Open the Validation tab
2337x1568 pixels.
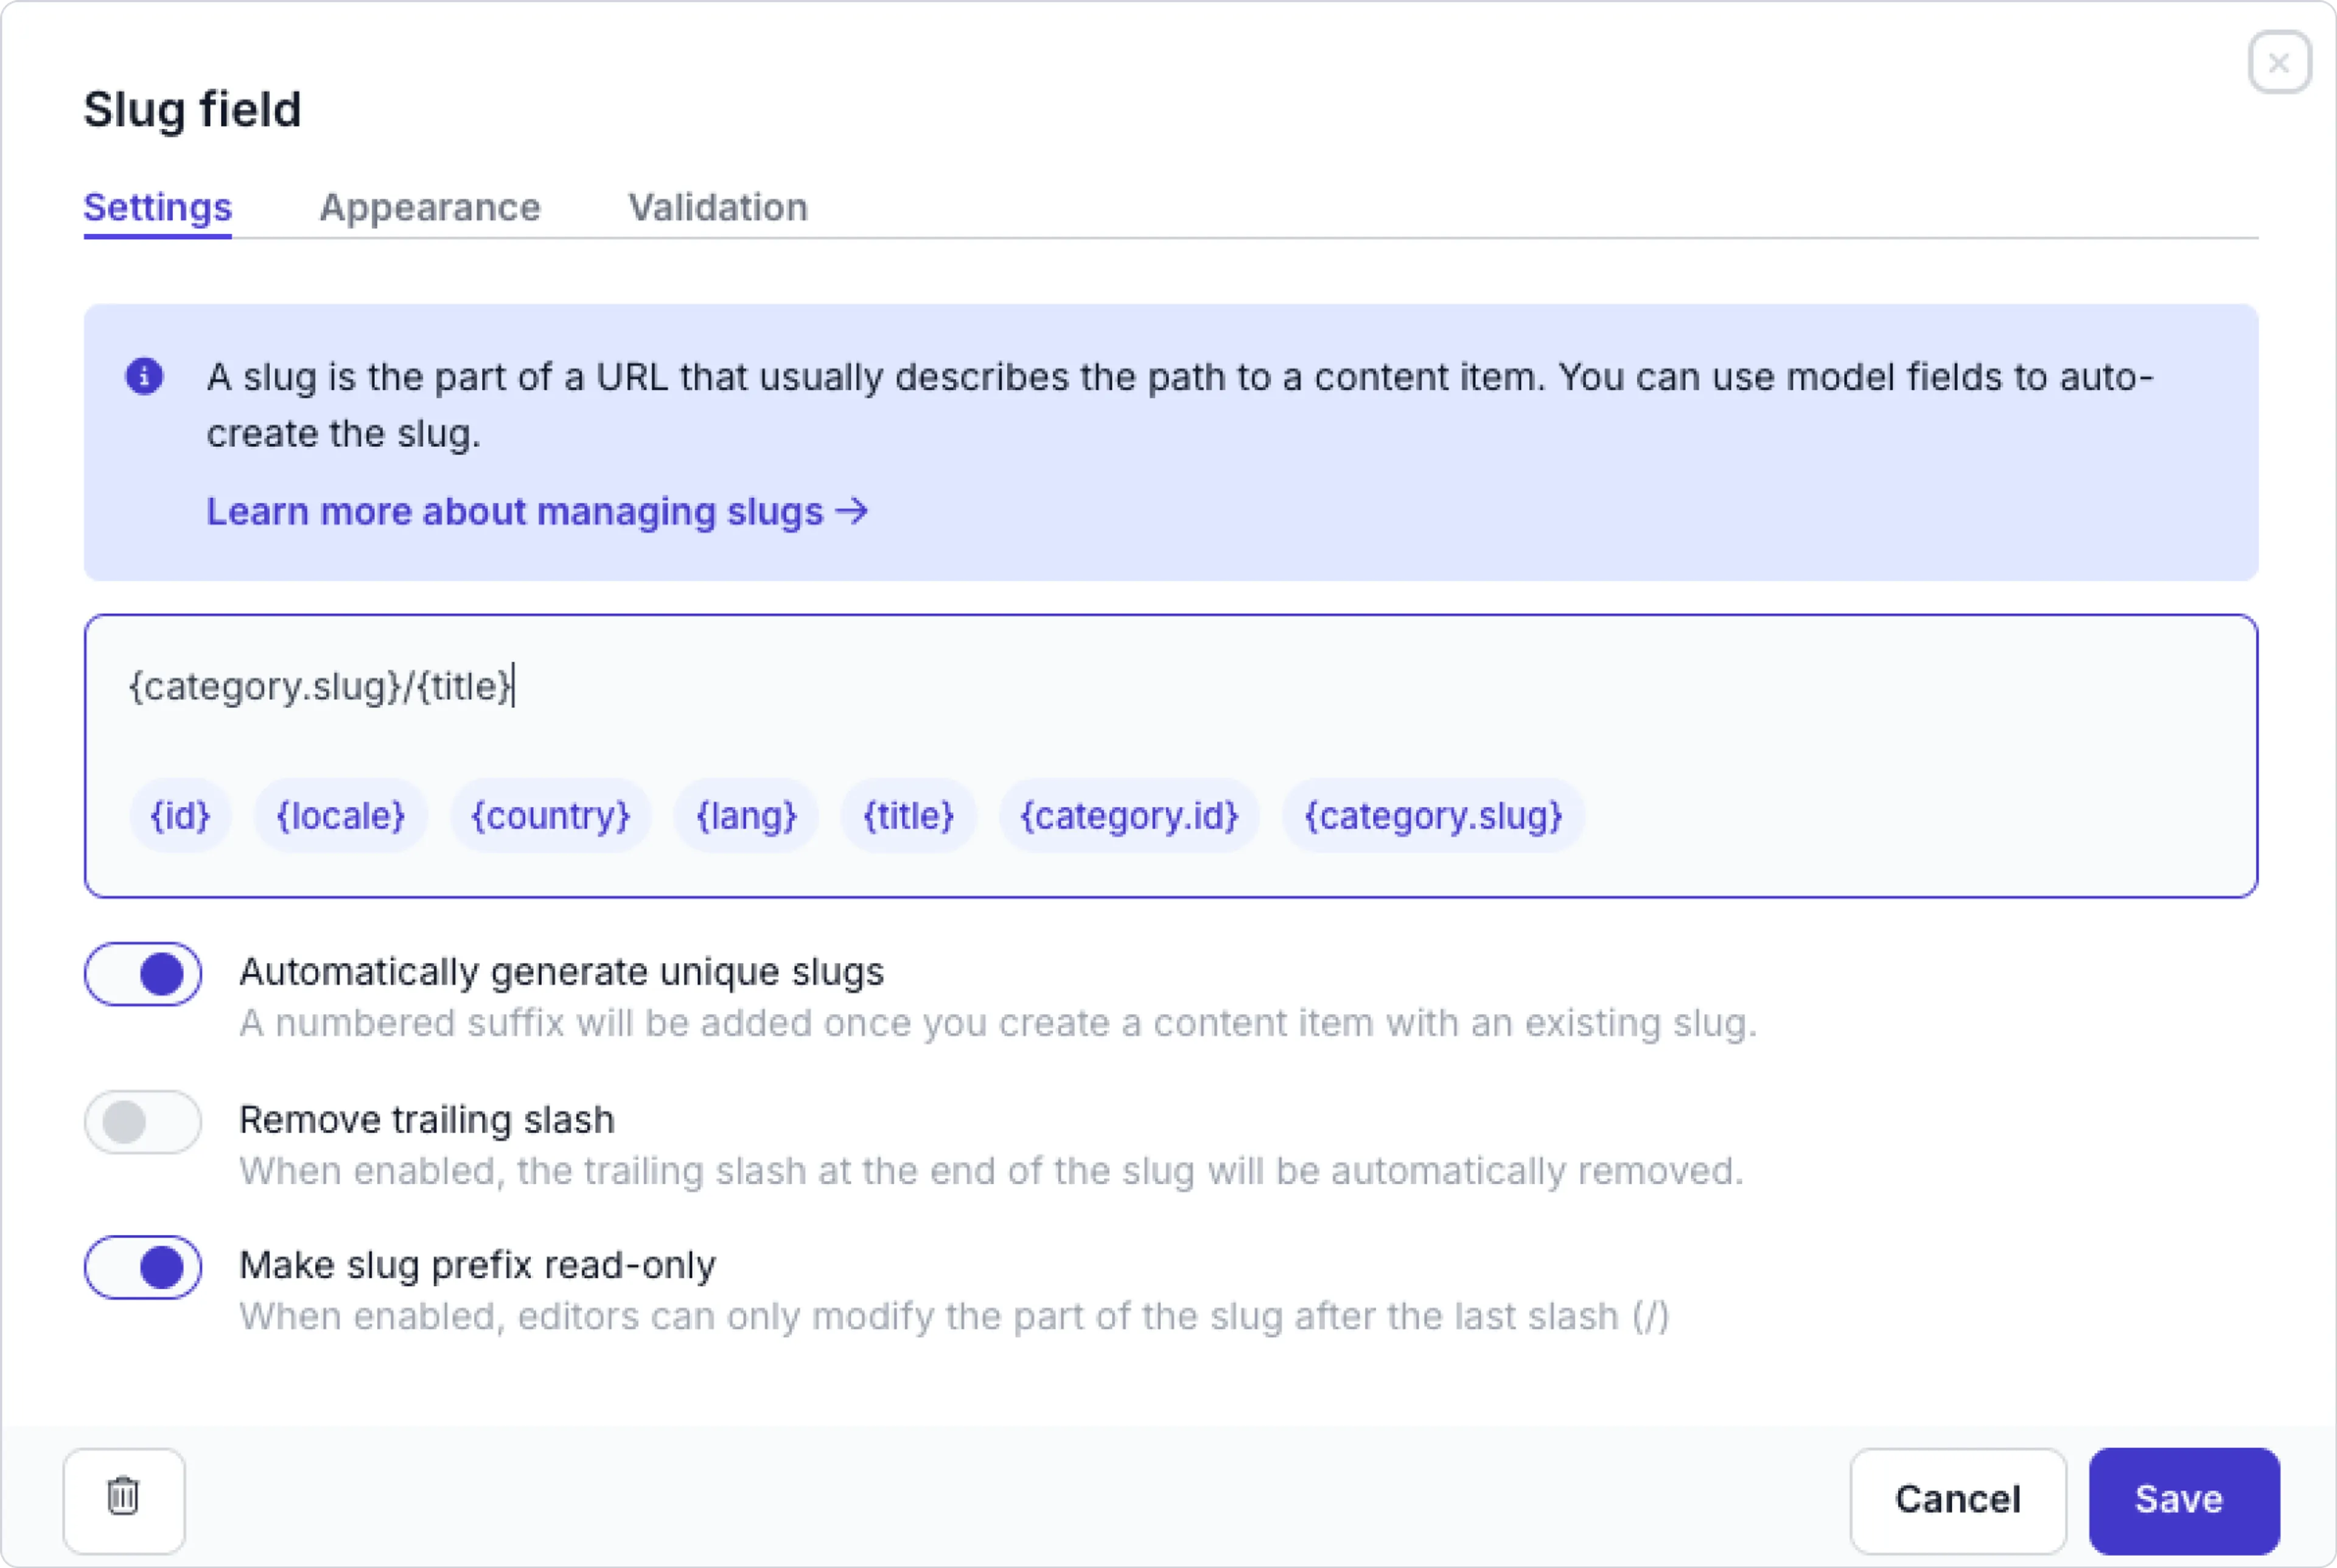(717, 207)
